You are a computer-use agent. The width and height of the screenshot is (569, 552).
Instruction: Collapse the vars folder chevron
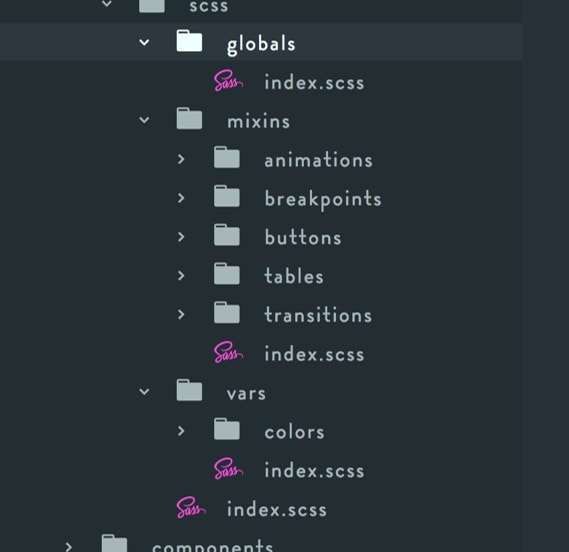tap(144, 392)
